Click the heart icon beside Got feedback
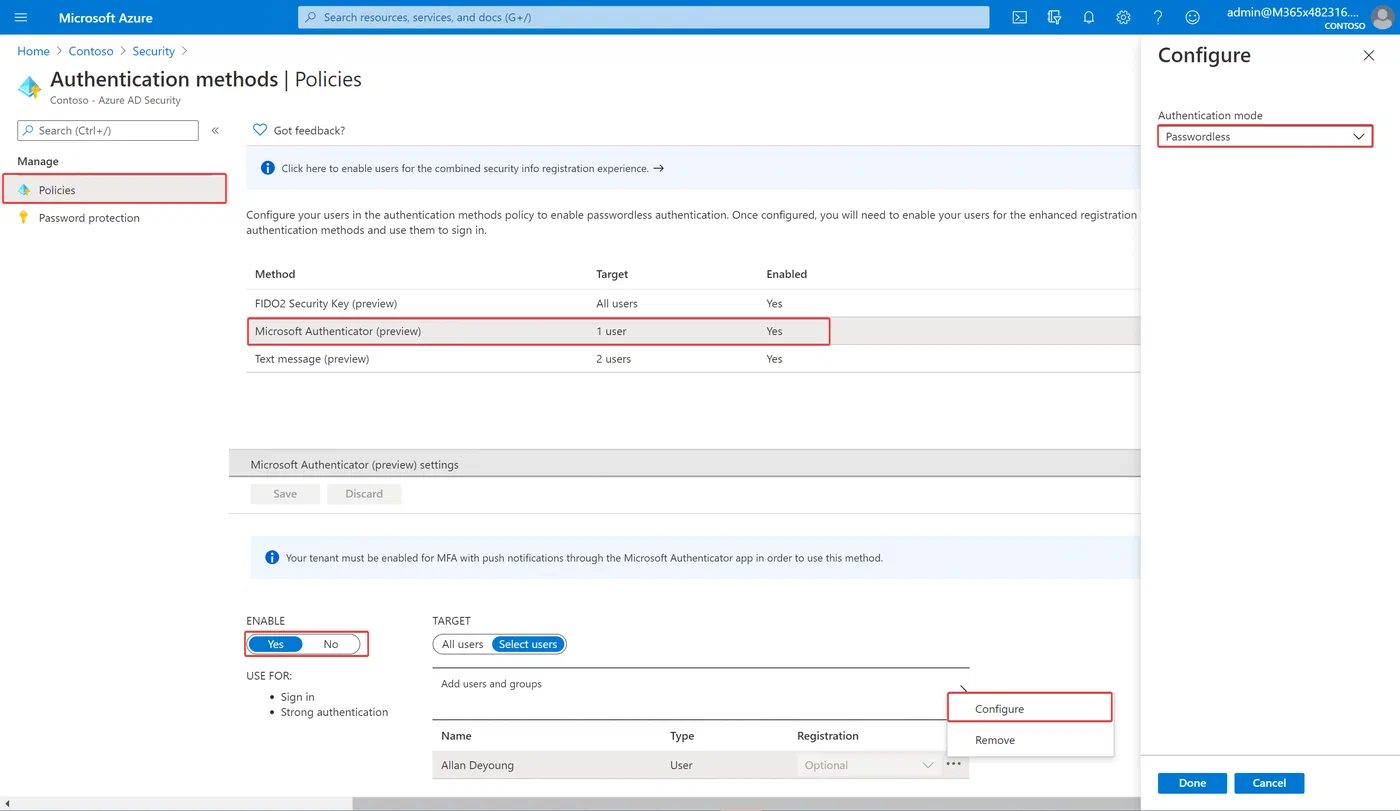 click(x=260, y=130)
